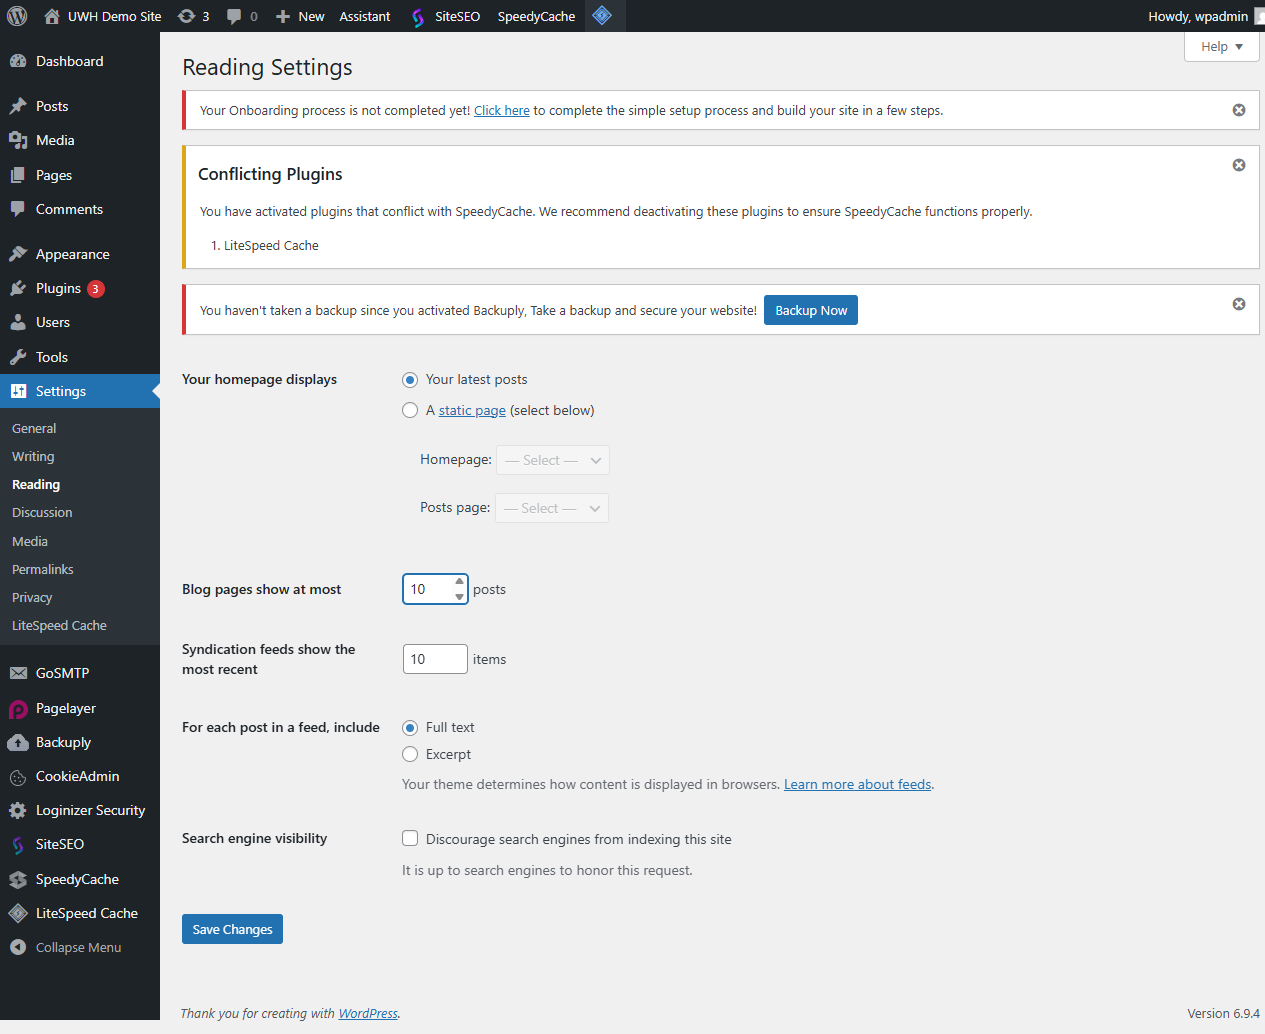Click the WordPress logo icon in admin bar
The width and height of the screenshot is (1265, 1034).
[17, 16]
